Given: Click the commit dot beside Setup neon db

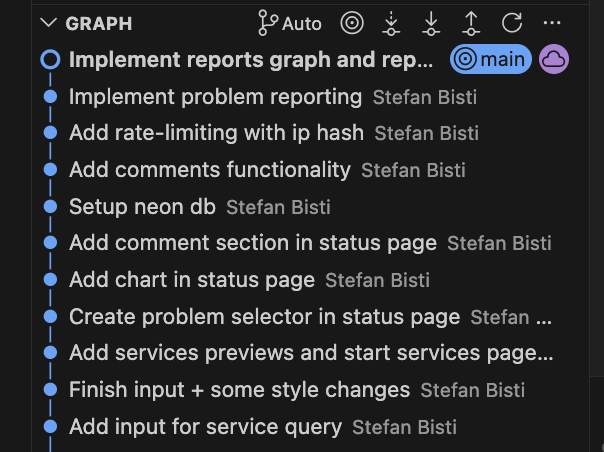Looking at the screenshot, I should (x=50, y=207).
